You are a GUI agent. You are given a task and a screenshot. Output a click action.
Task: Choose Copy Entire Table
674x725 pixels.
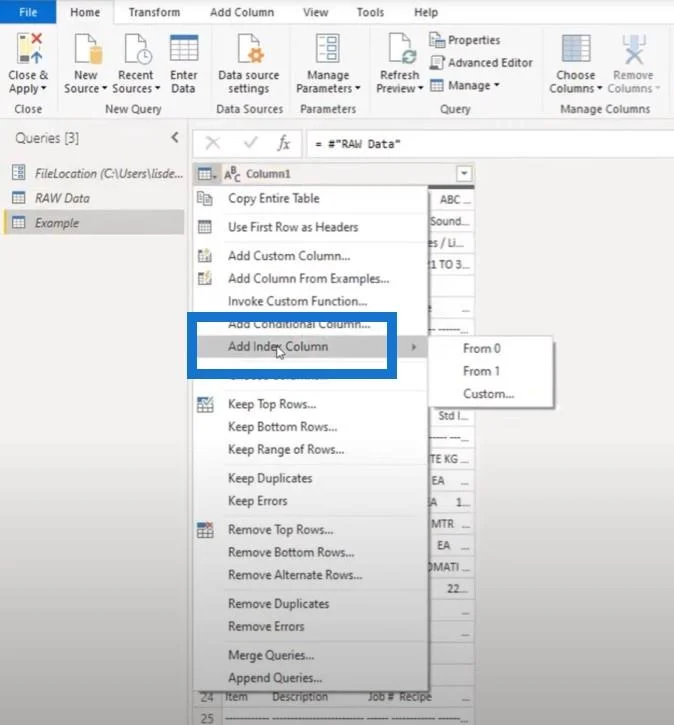(311, 198)
